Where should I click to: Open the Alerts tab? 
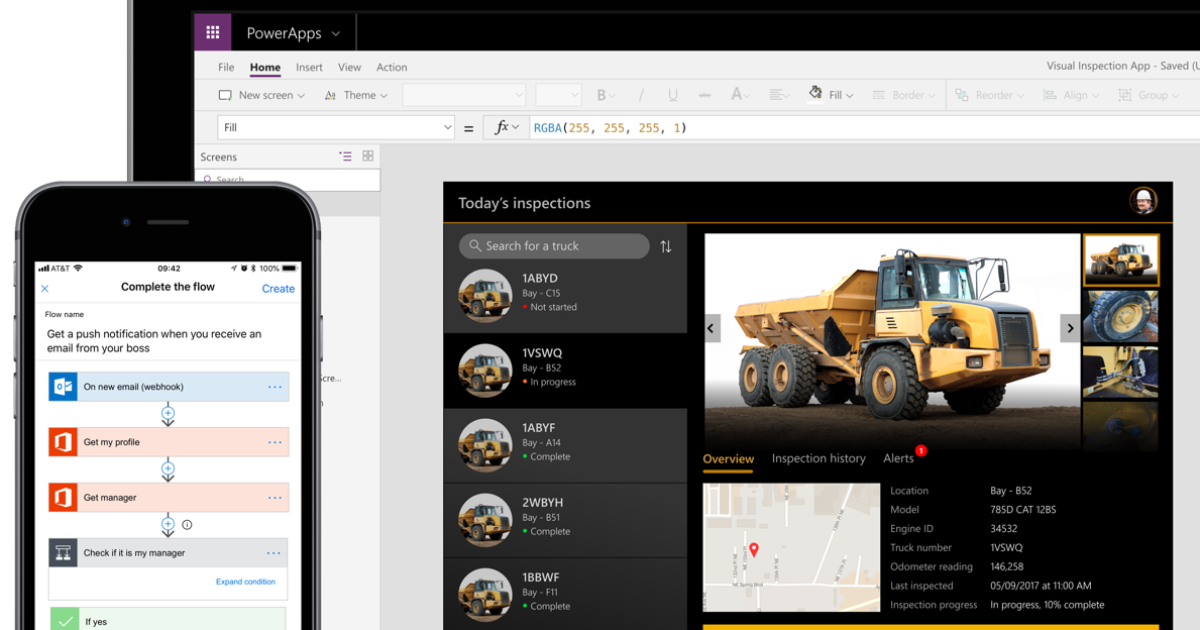898,458
